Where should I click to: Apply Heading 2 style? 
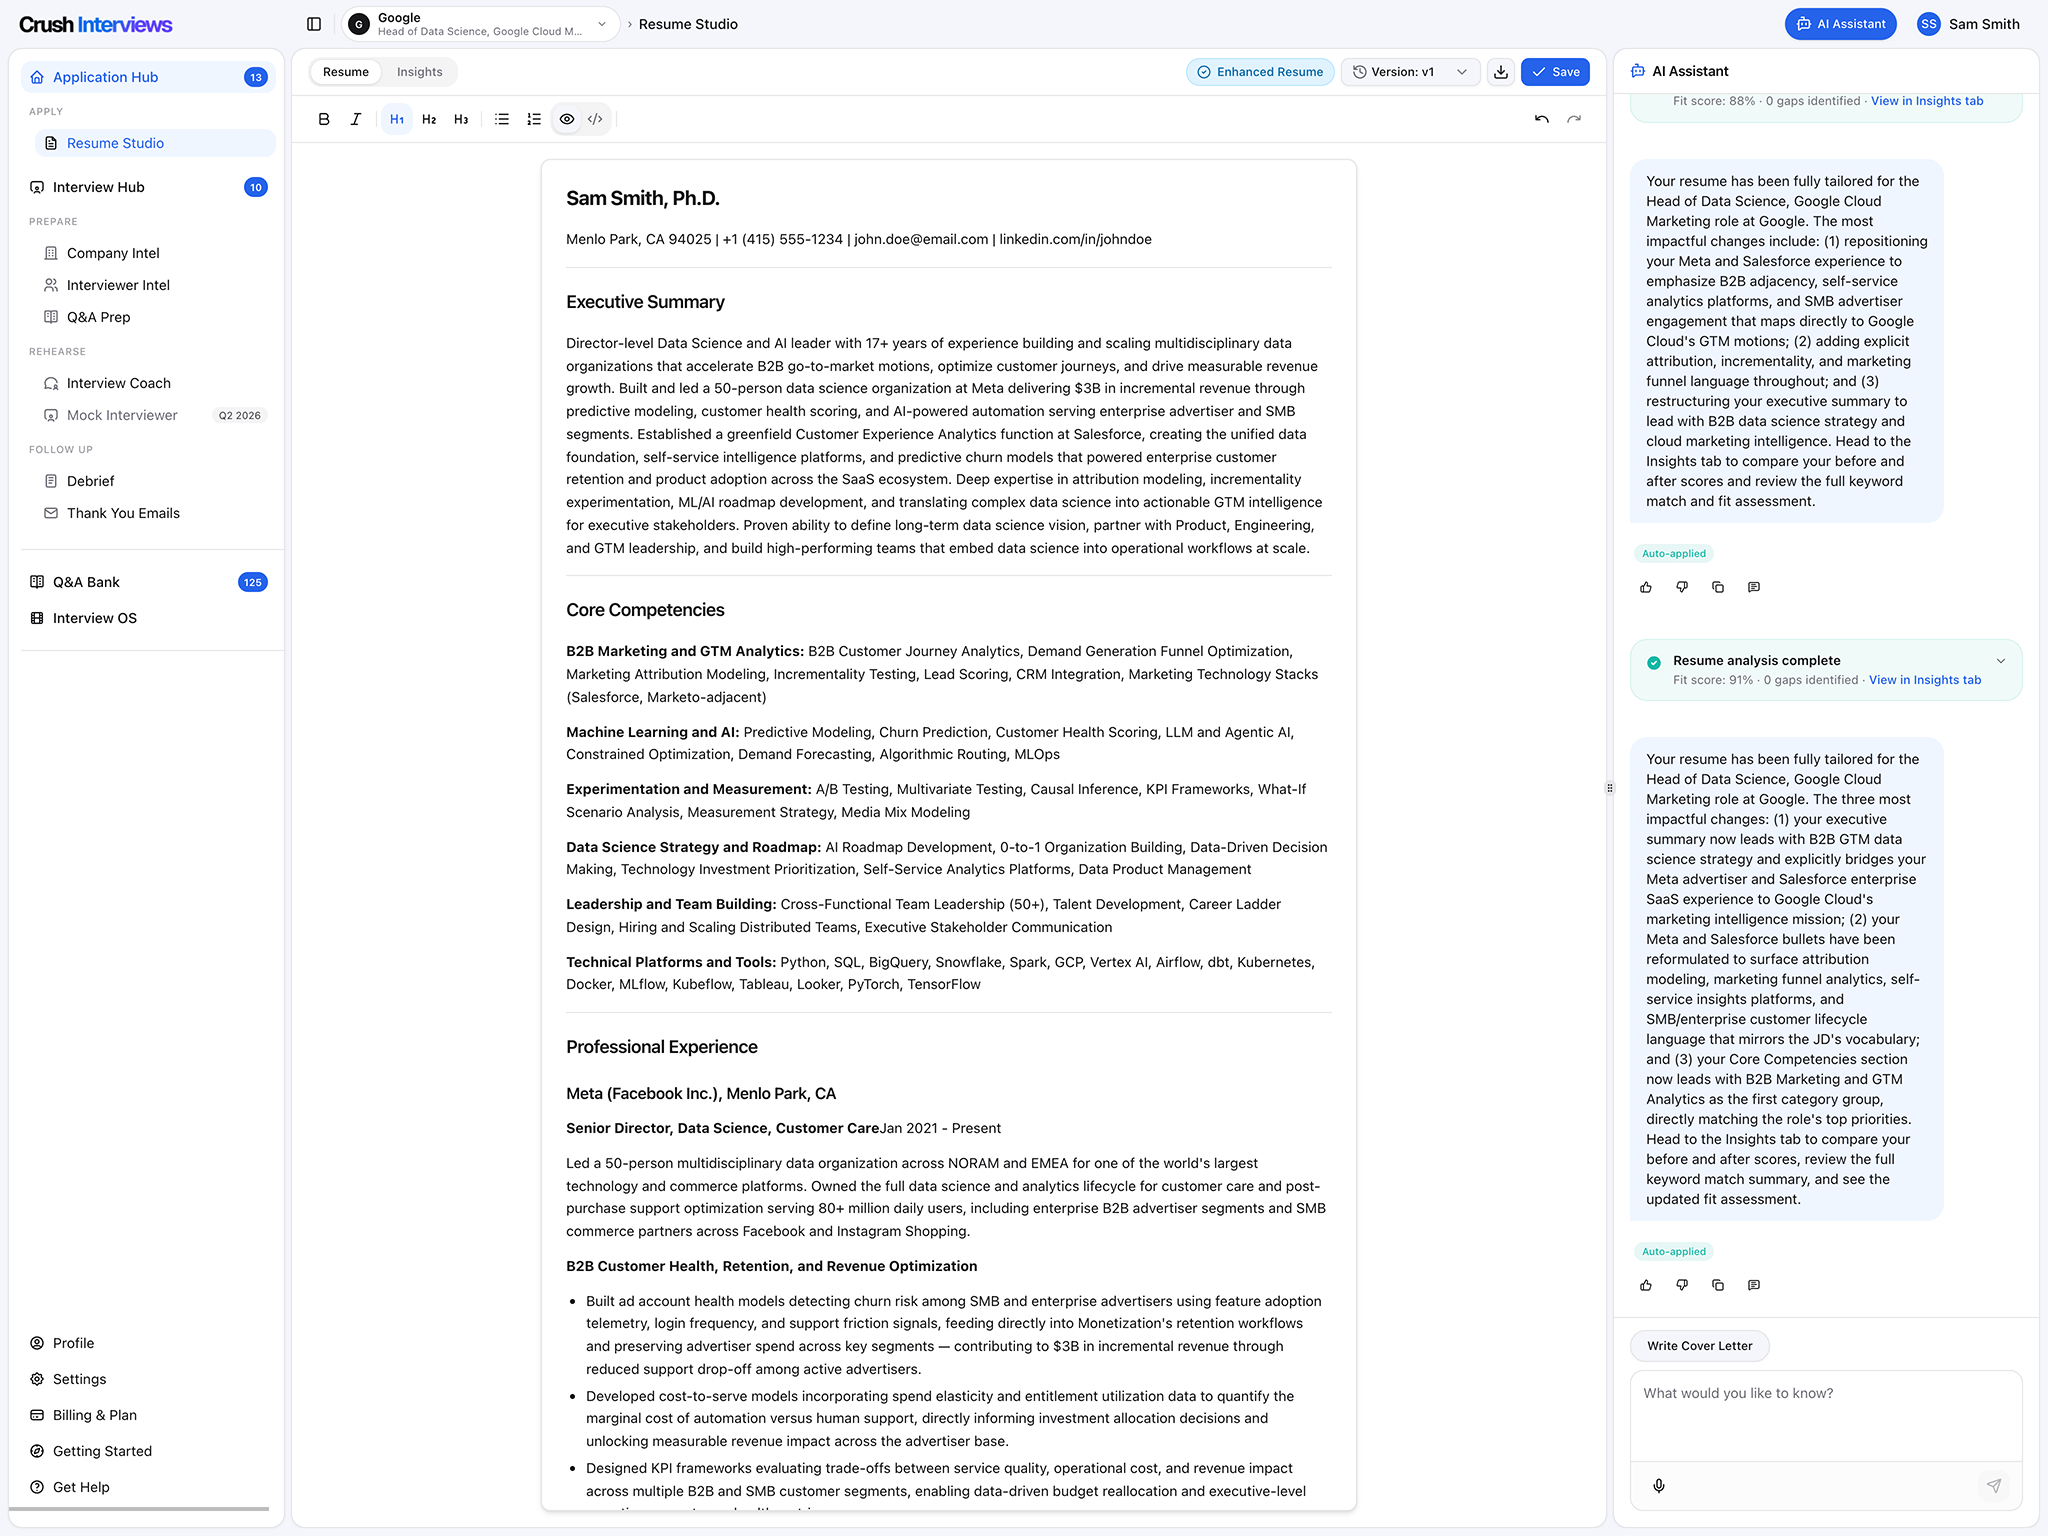[429, 119]
